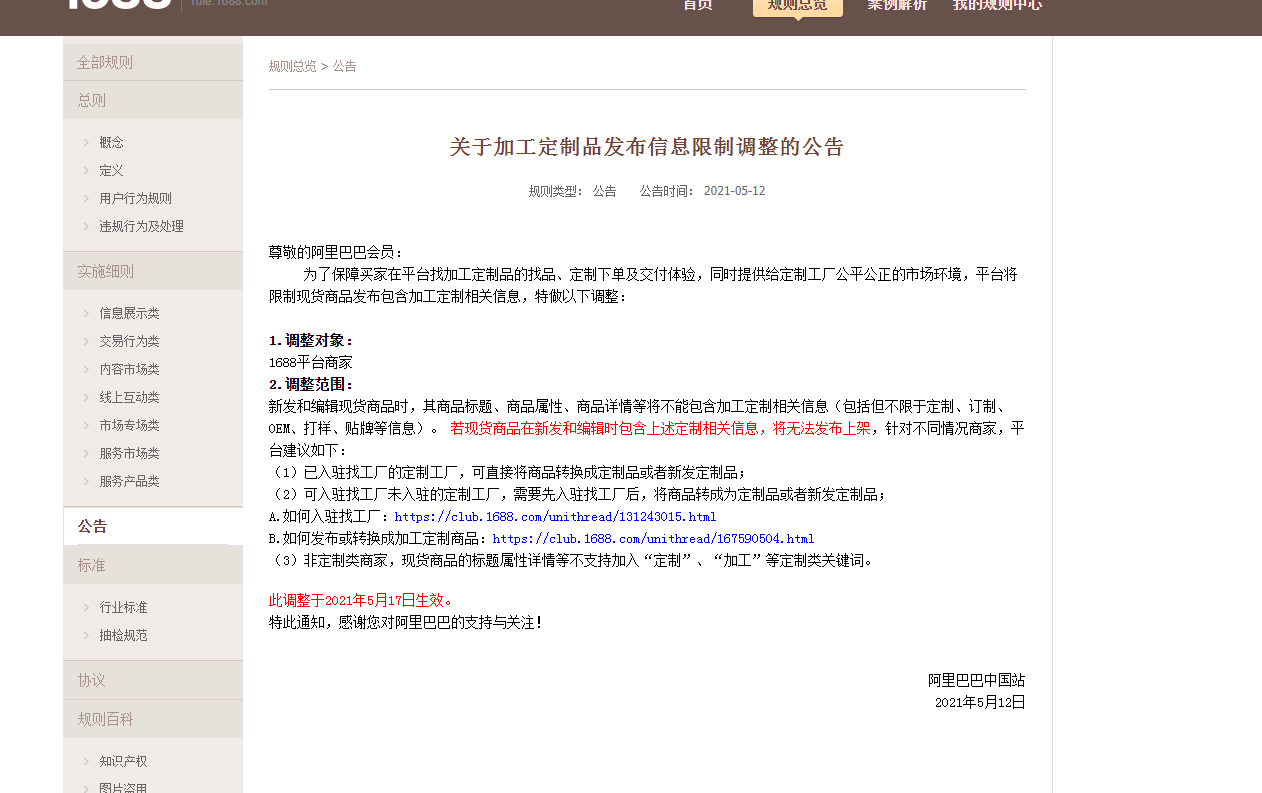Click the text 1688平台商家
The height and width of the screenshot is (793, 1262).
tap(311, 363)
